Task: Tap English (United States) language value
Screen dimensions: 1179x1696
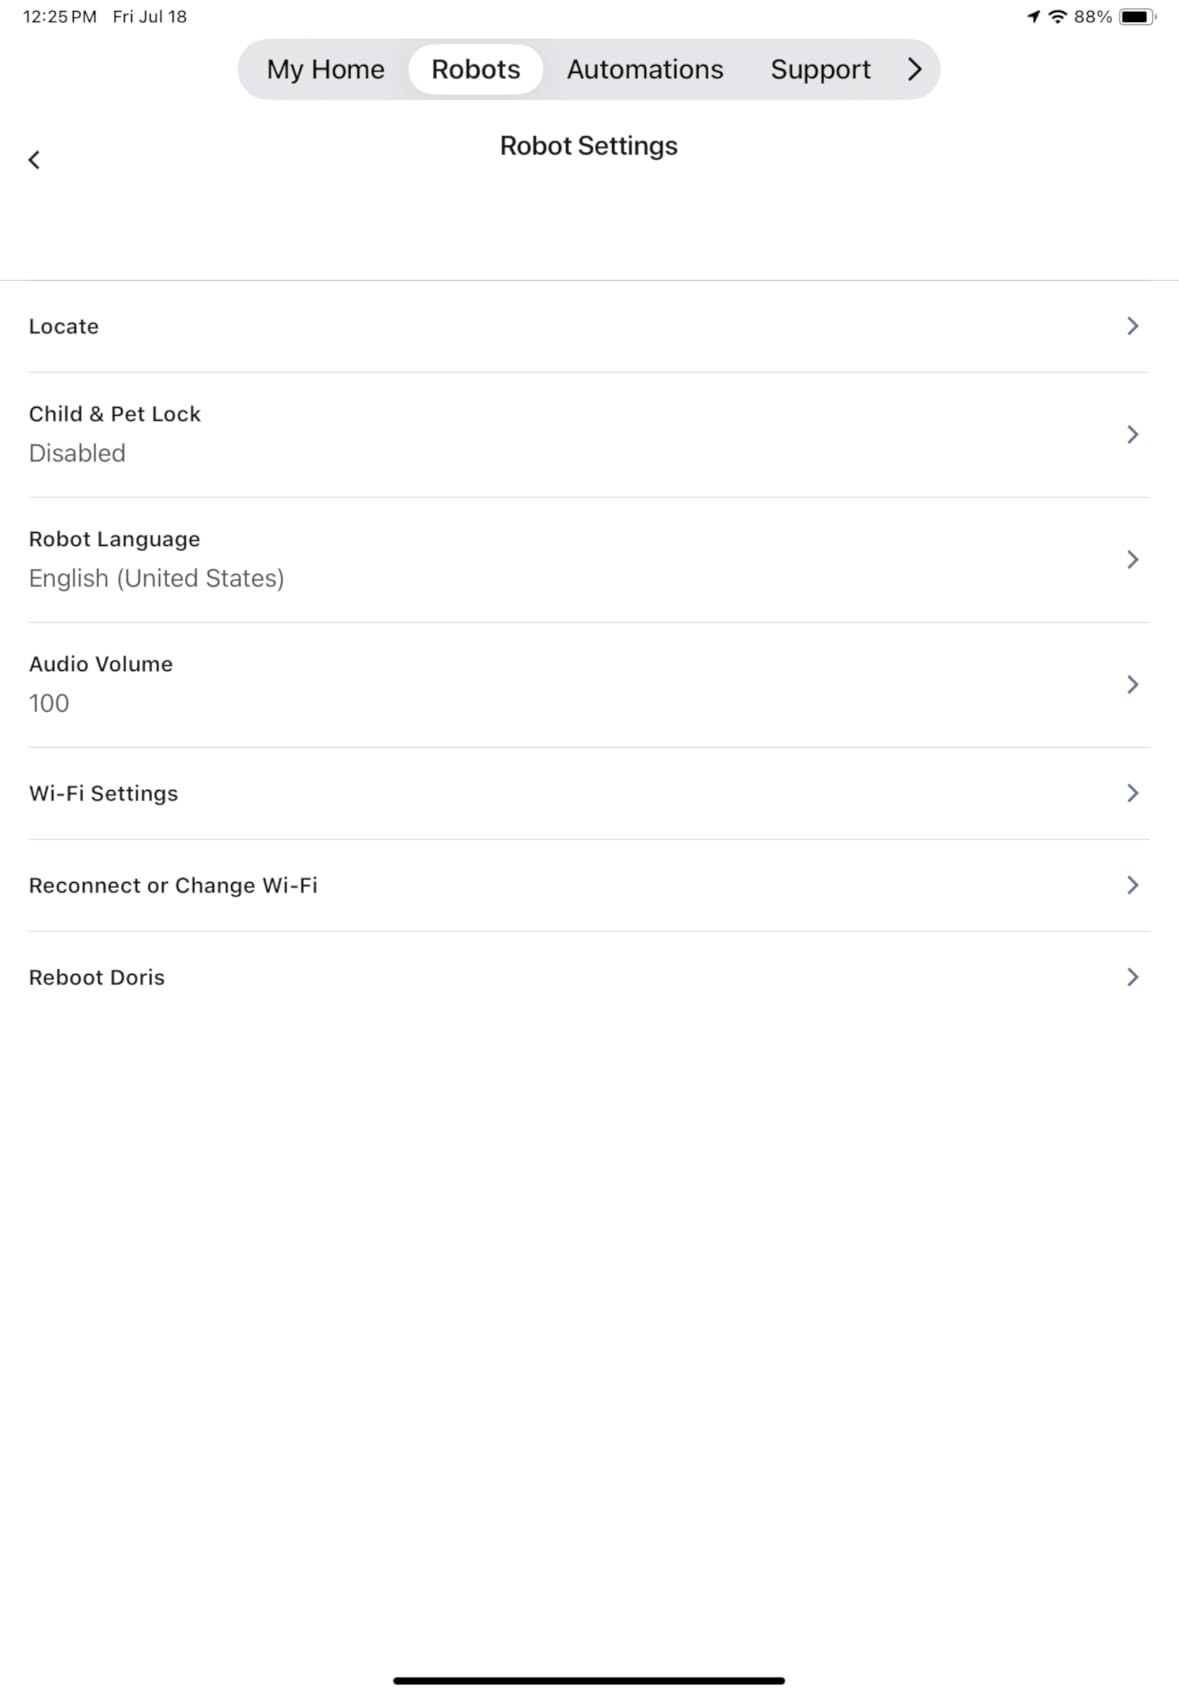Action: (x=156, y=578)
